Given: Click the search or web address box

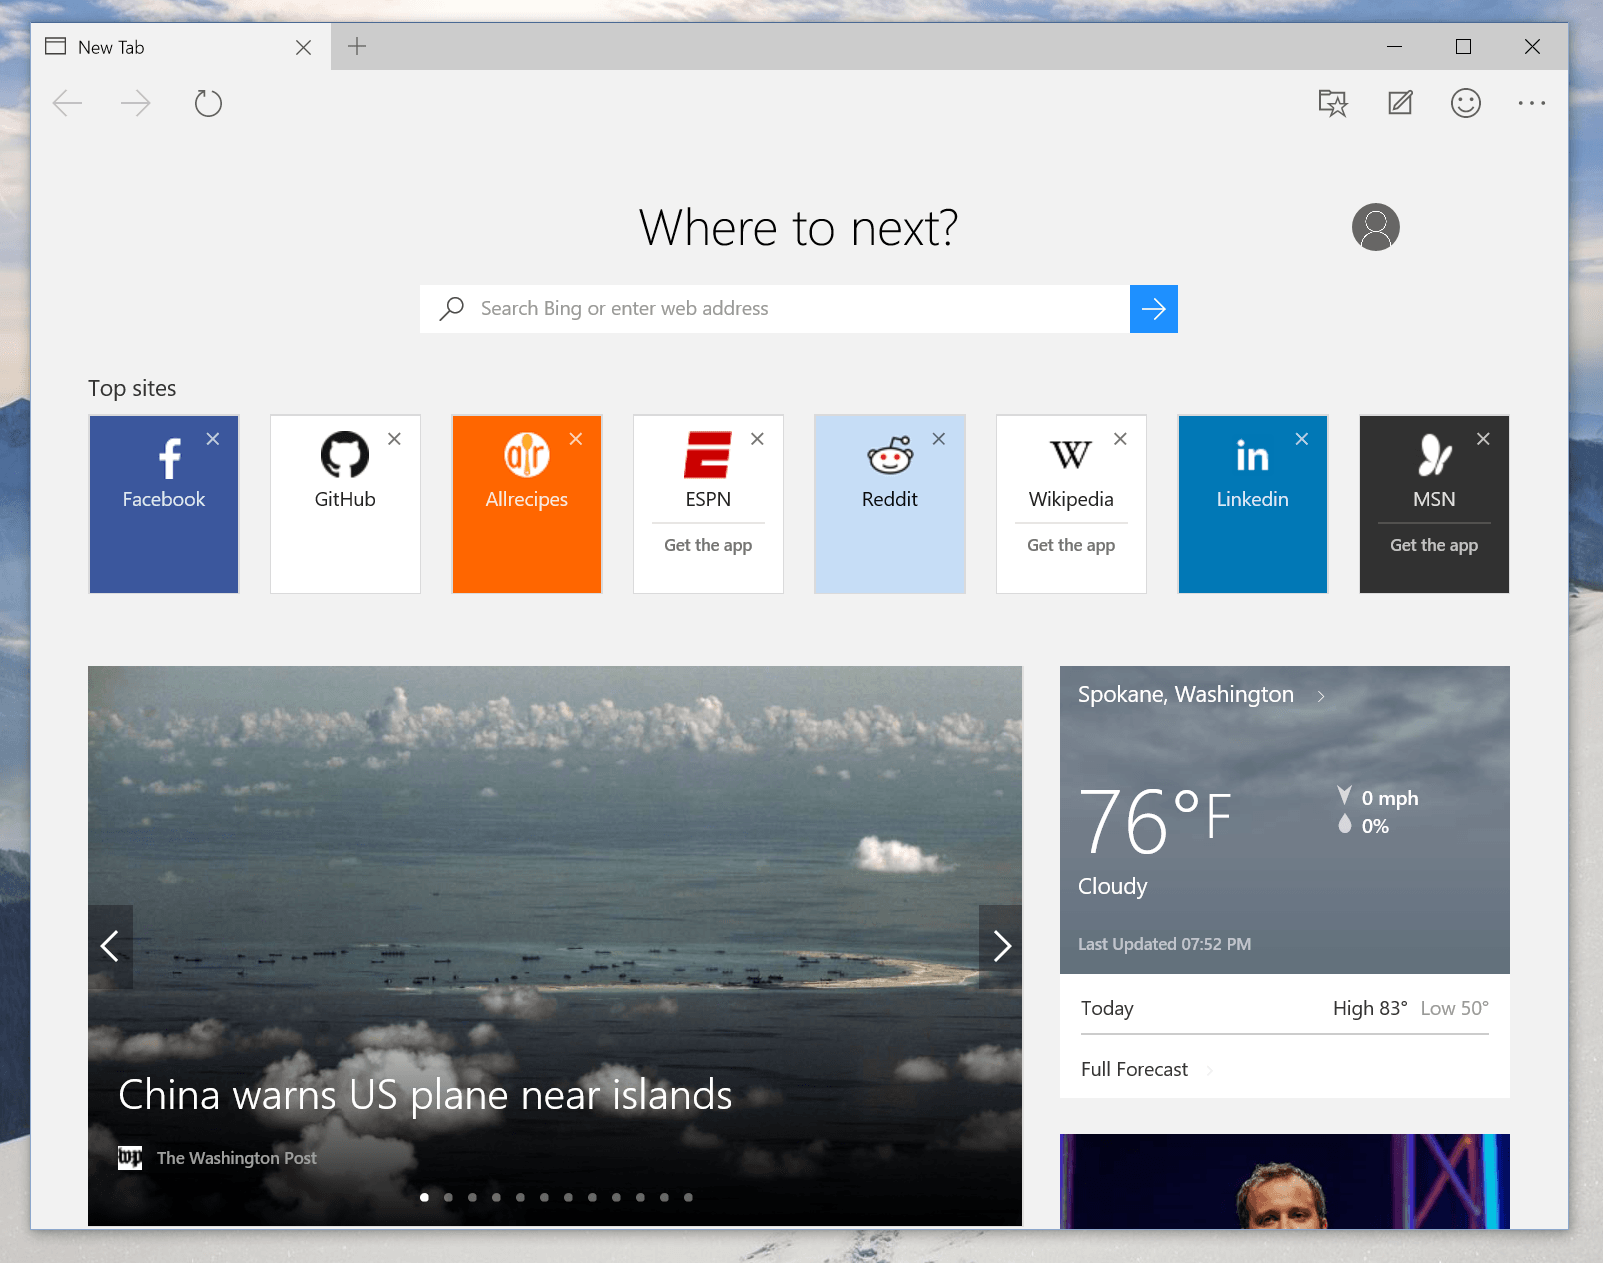Looking at the screenshot, I should point(775,309).
